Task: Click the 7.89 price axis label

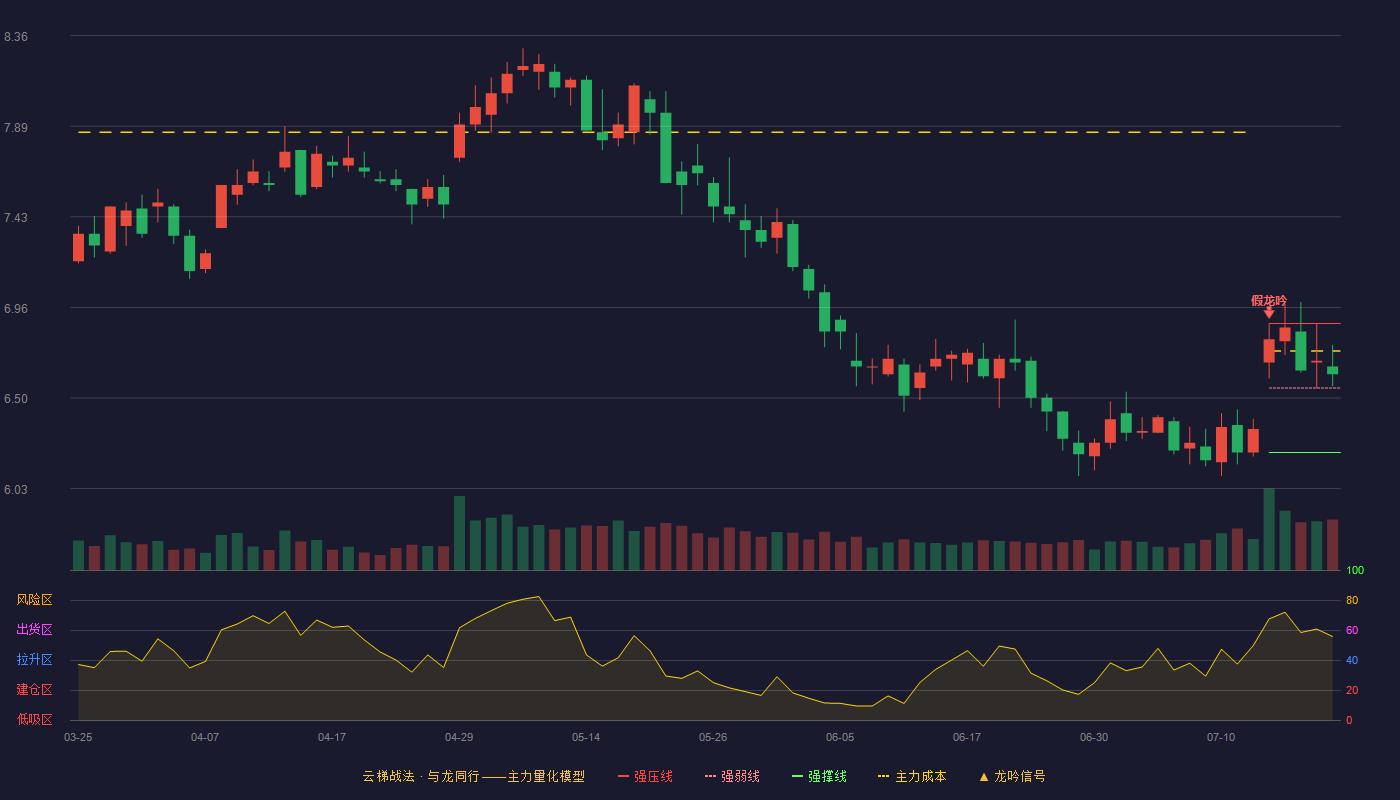Action: click(x=16, y=128)
